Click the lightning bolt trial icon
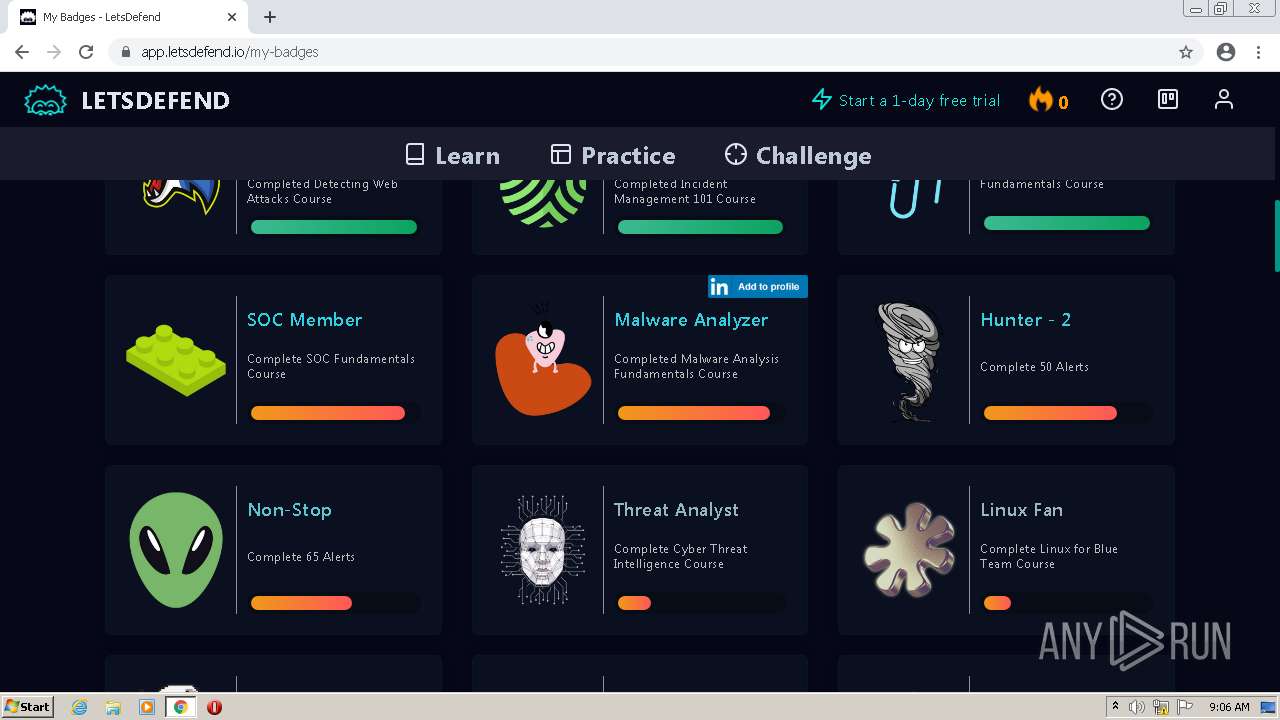The image size is (1280, 720). [822, 100]
